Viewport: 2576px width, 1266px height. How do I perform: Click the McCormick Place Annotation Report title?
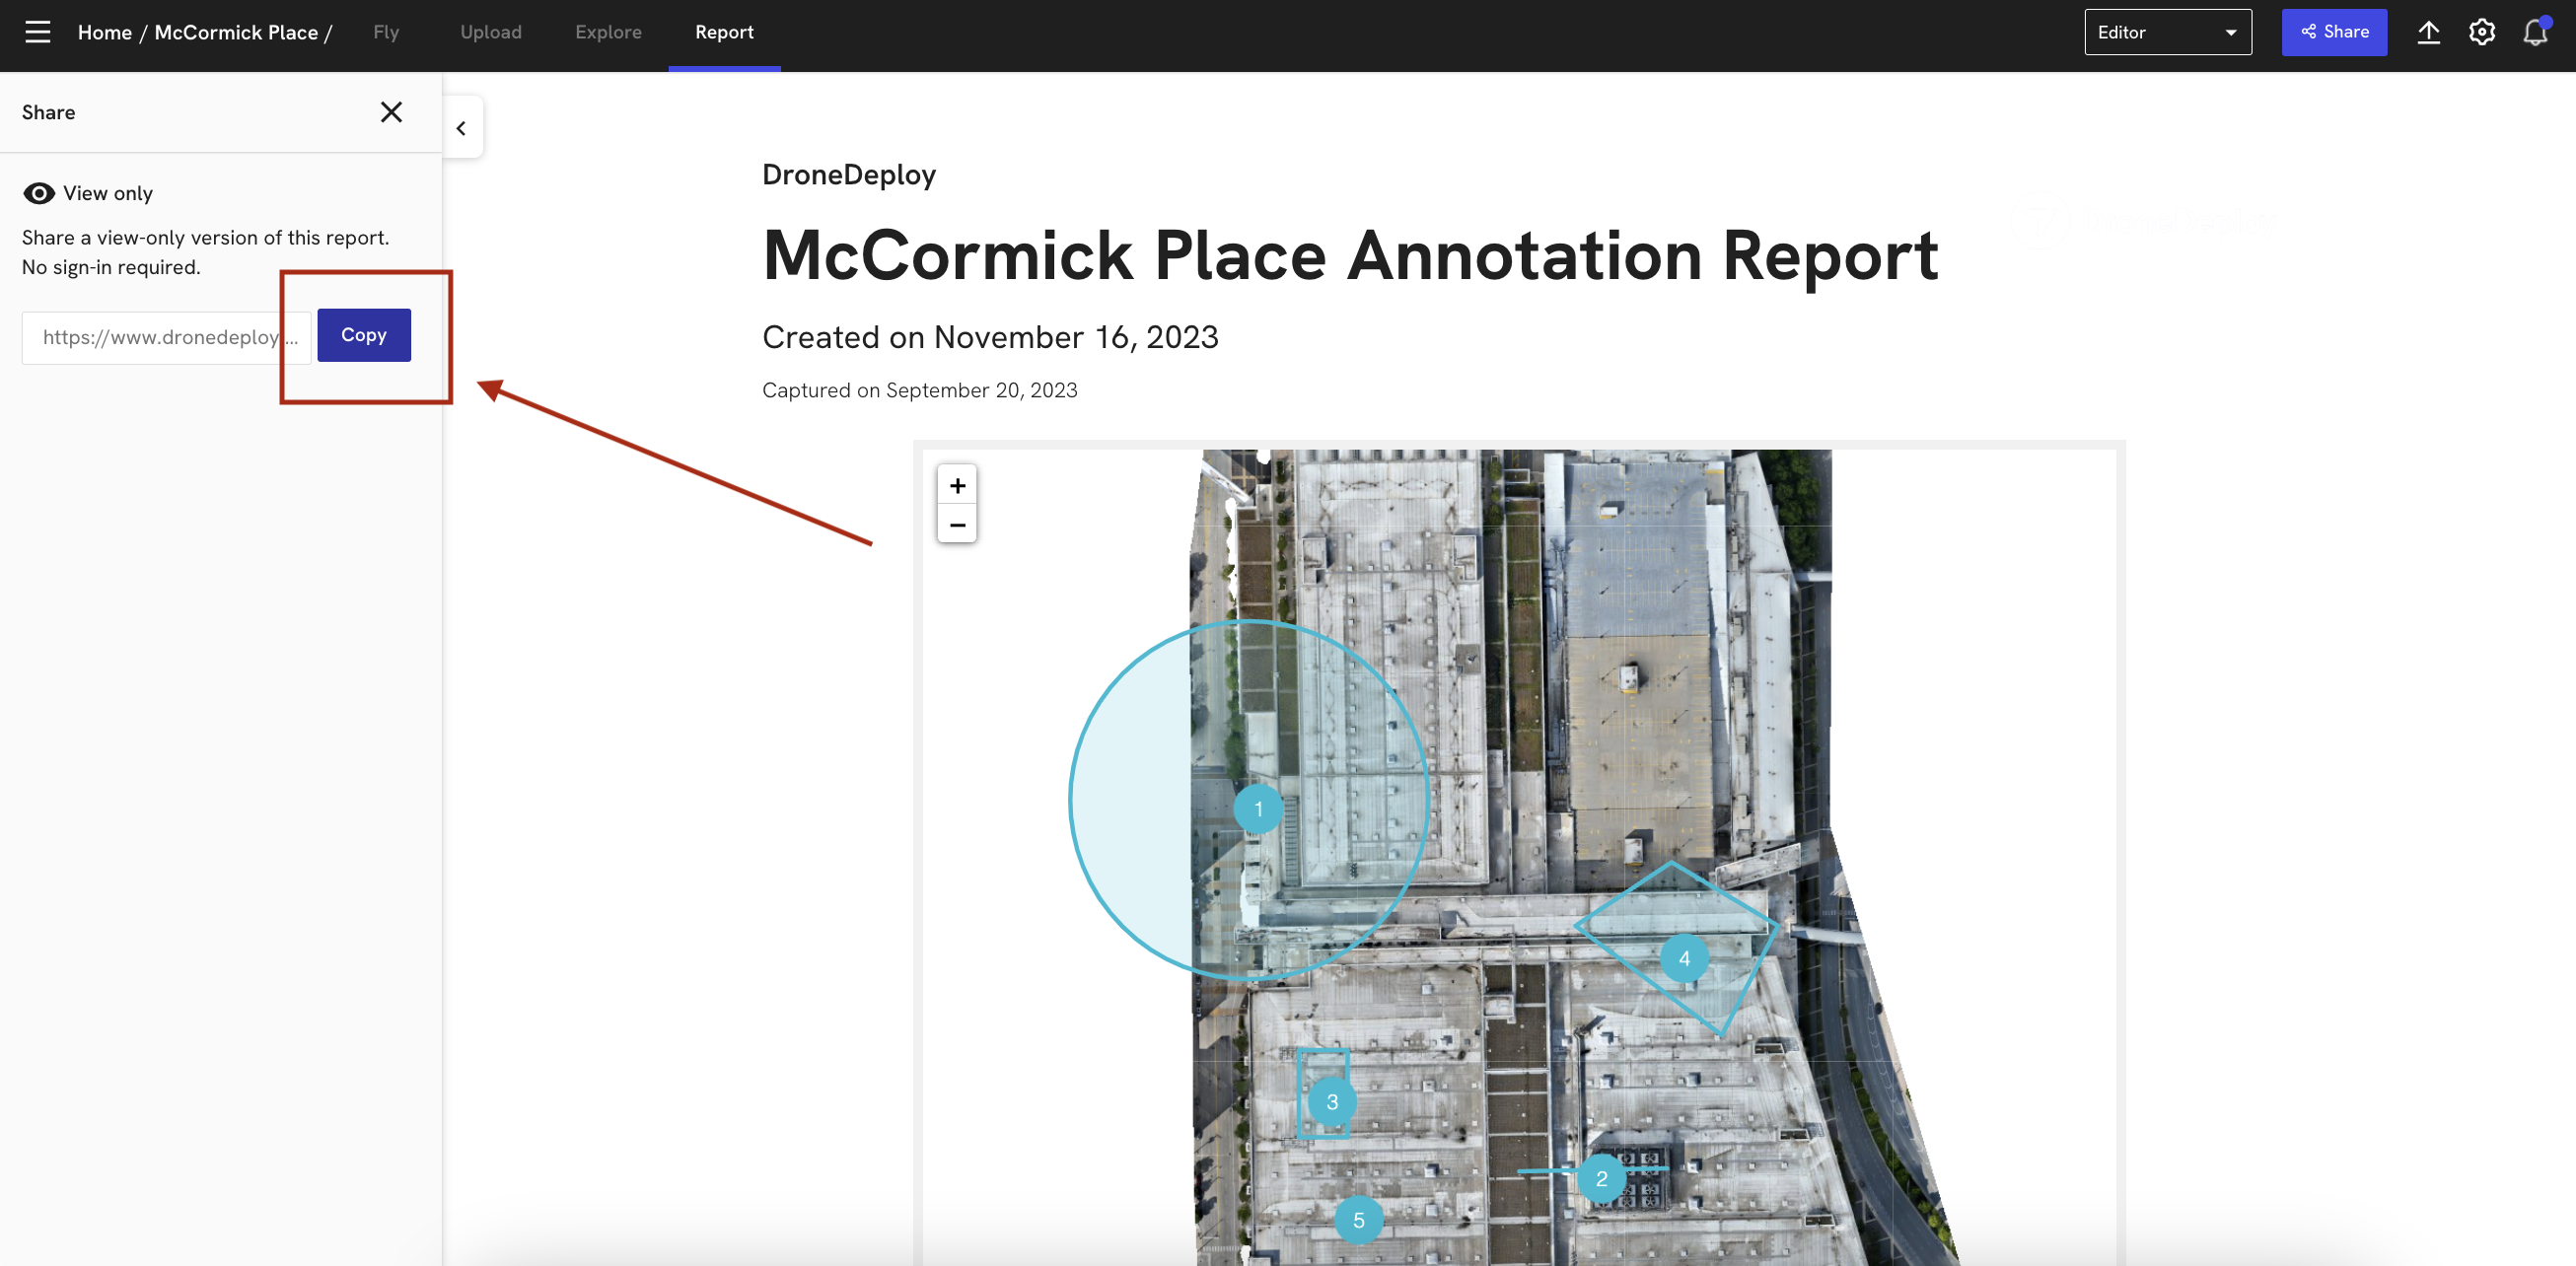point(1350,255)
